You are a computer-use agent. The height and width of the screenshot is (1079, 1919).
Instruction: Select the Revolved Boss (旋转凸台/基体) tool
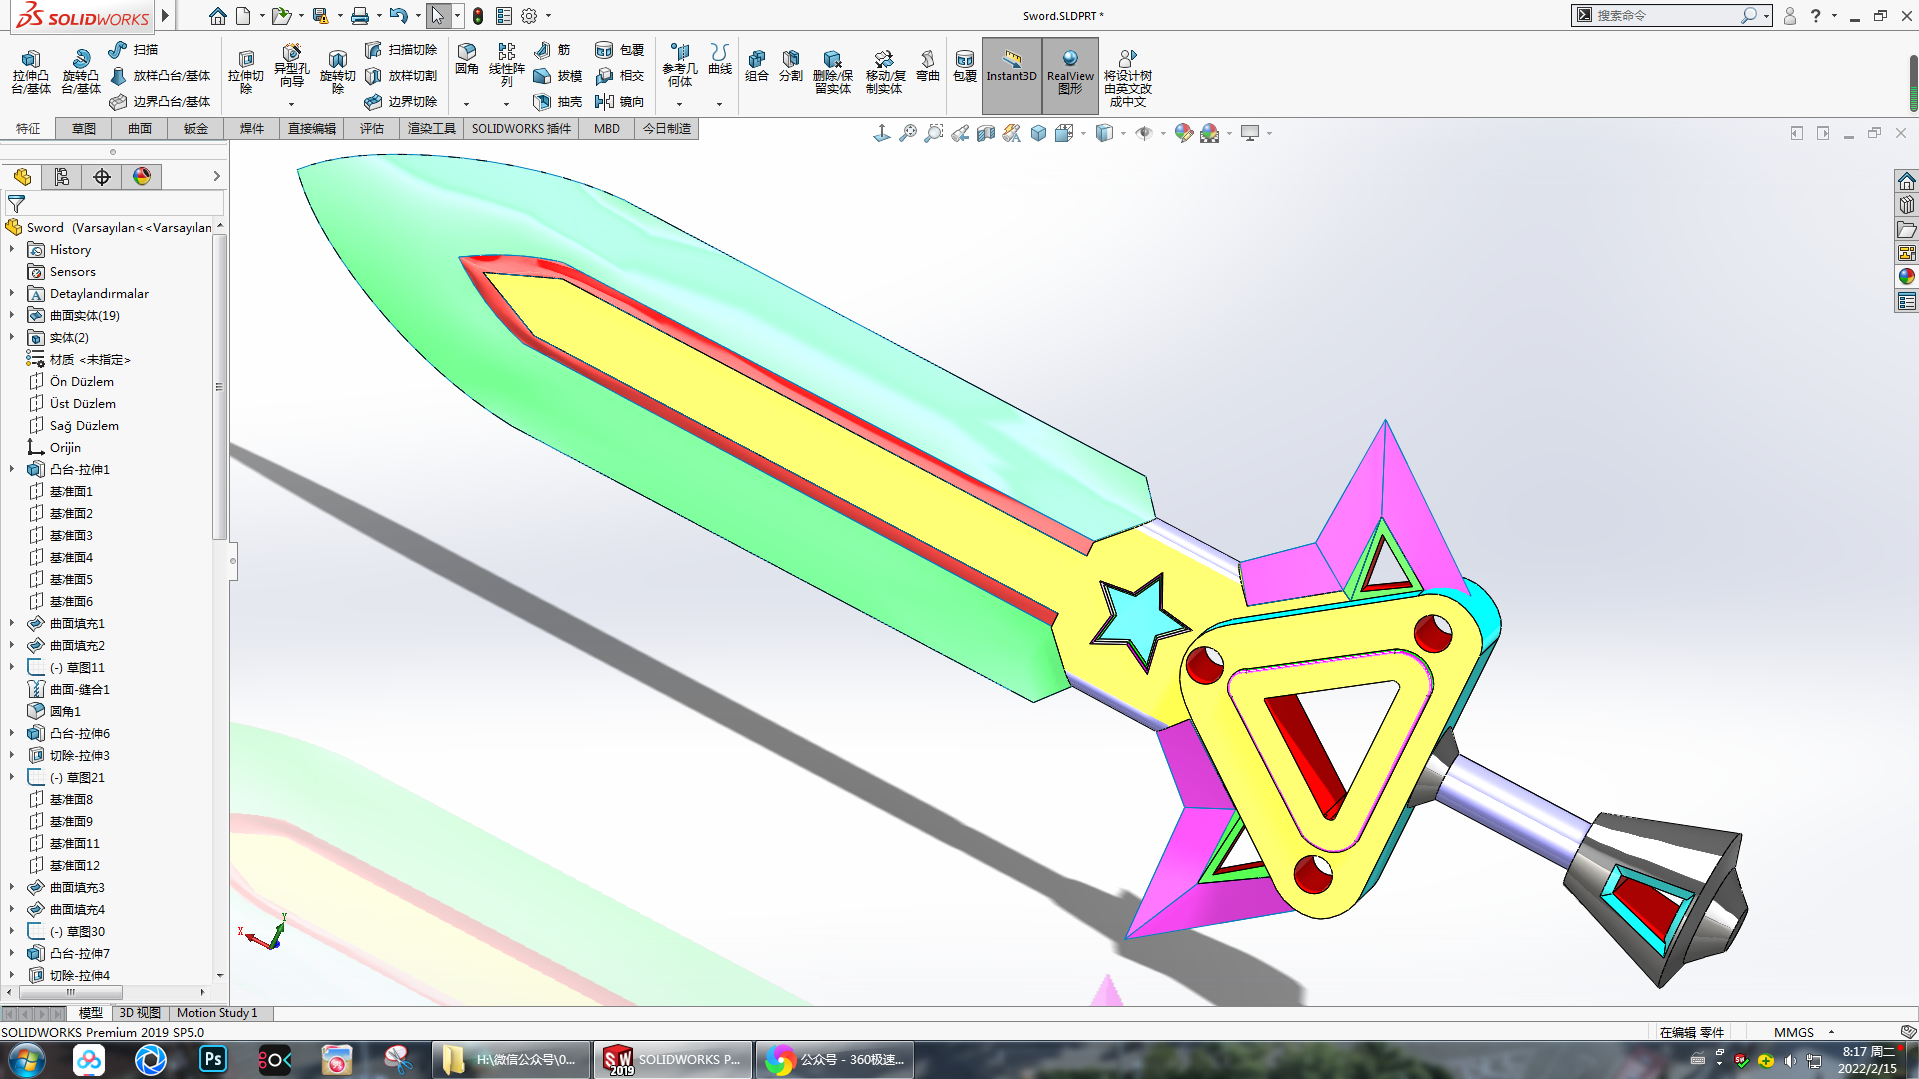pyautogui.click(x=80, y=72)
